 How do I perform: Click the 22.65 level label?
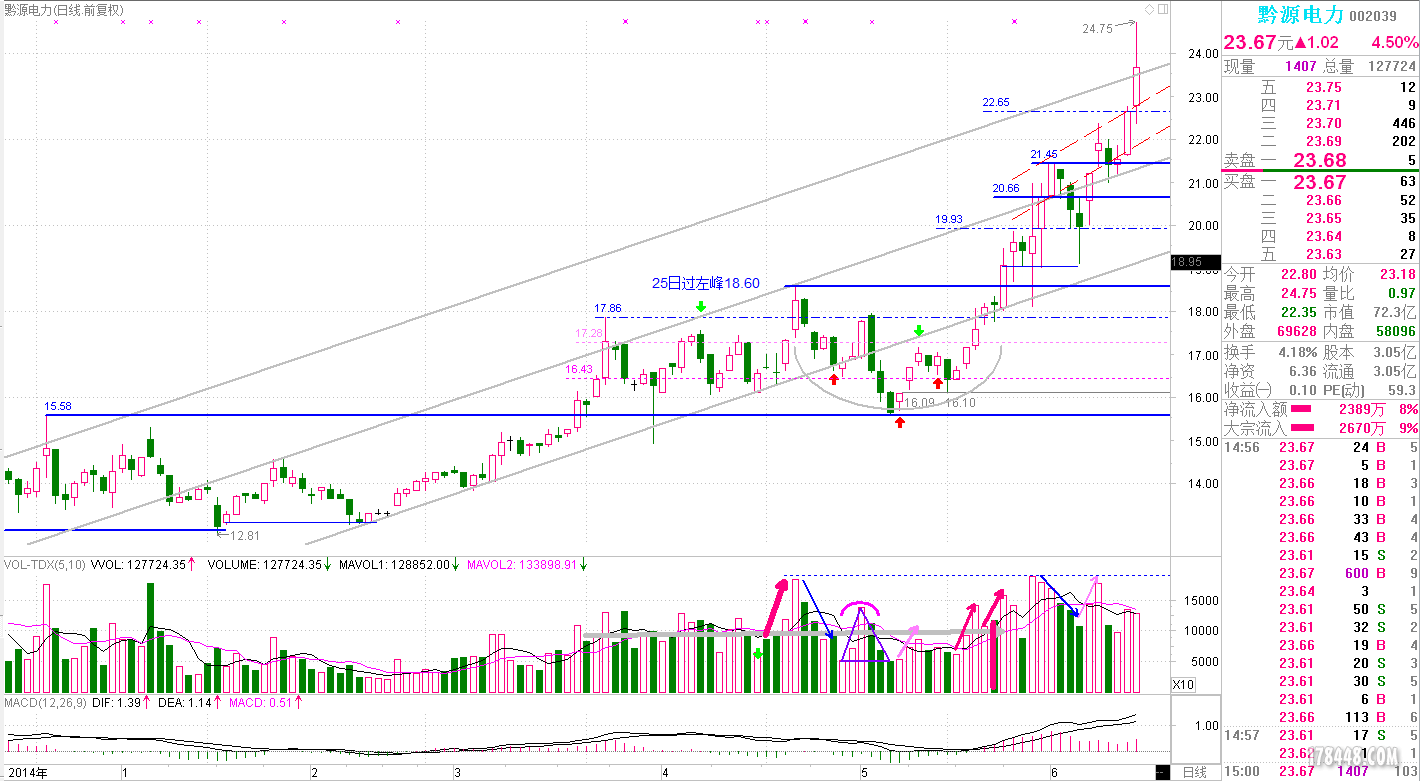(x=996, y=102)
